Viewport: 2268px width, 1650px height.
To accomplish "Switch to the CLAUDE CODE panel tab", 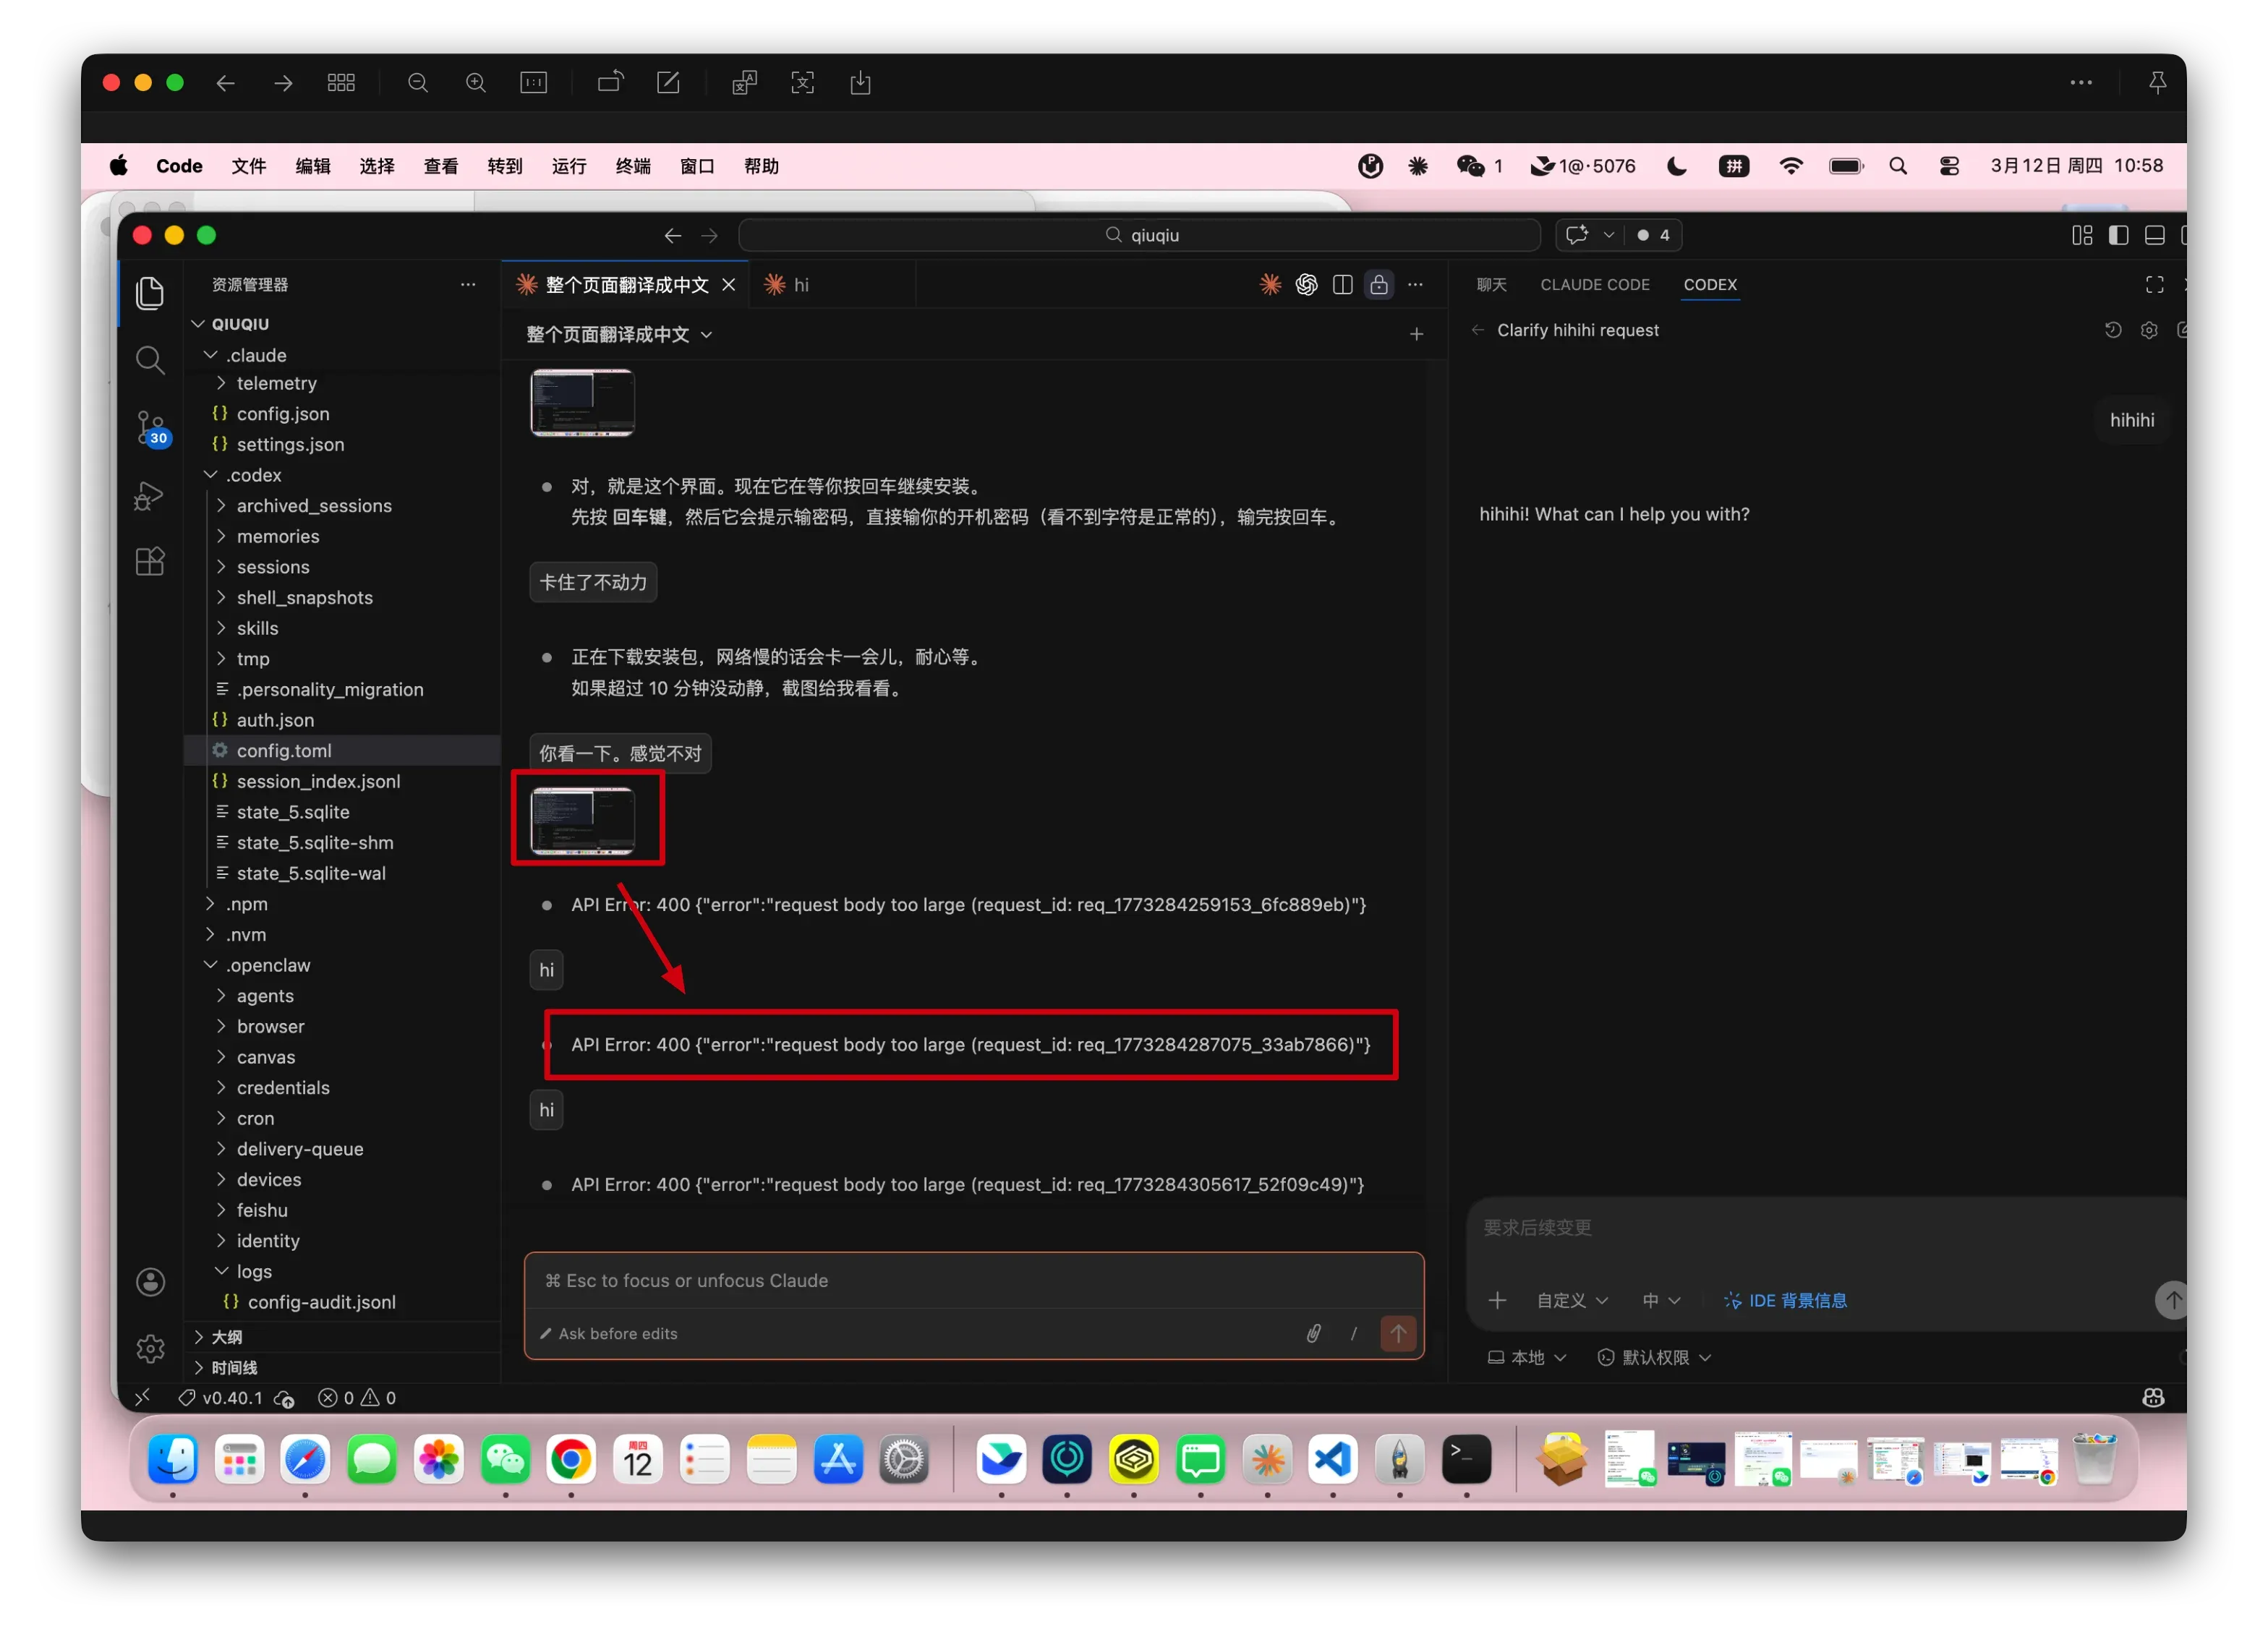I will [1595, 285].
